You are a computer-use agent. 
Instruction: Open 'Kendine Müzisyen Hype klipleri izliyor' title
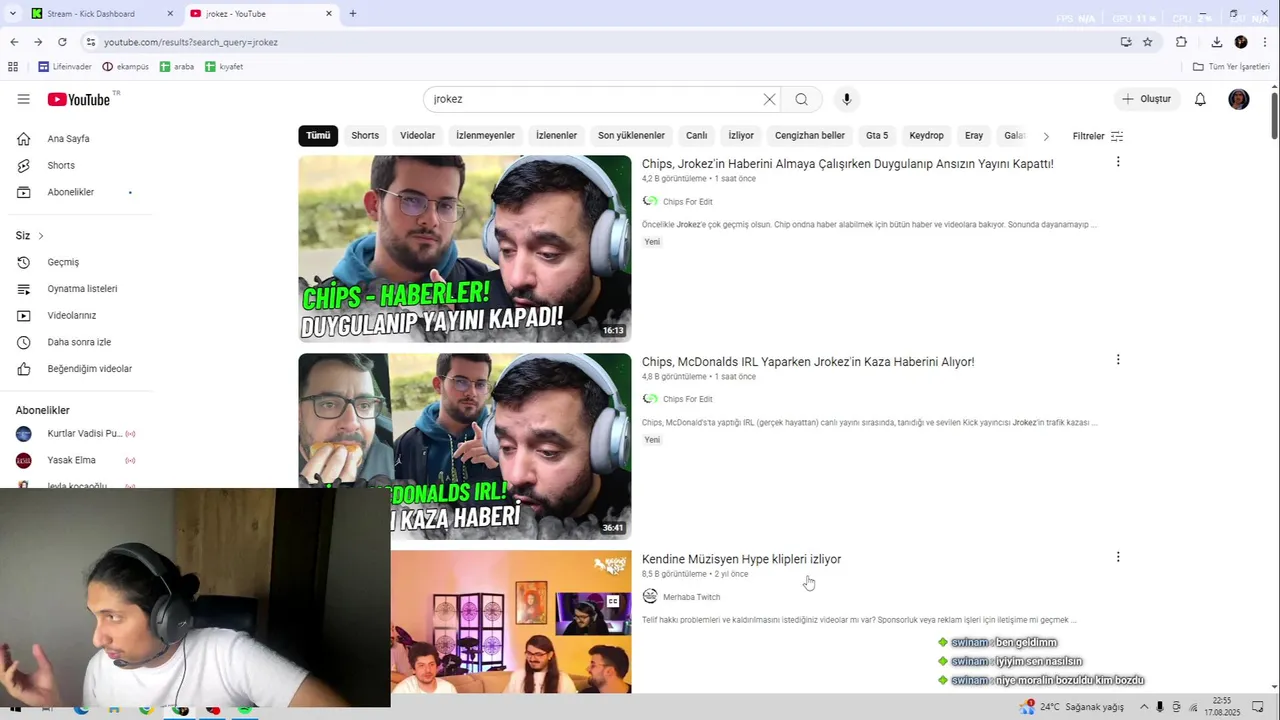click(x=741, y=559)
